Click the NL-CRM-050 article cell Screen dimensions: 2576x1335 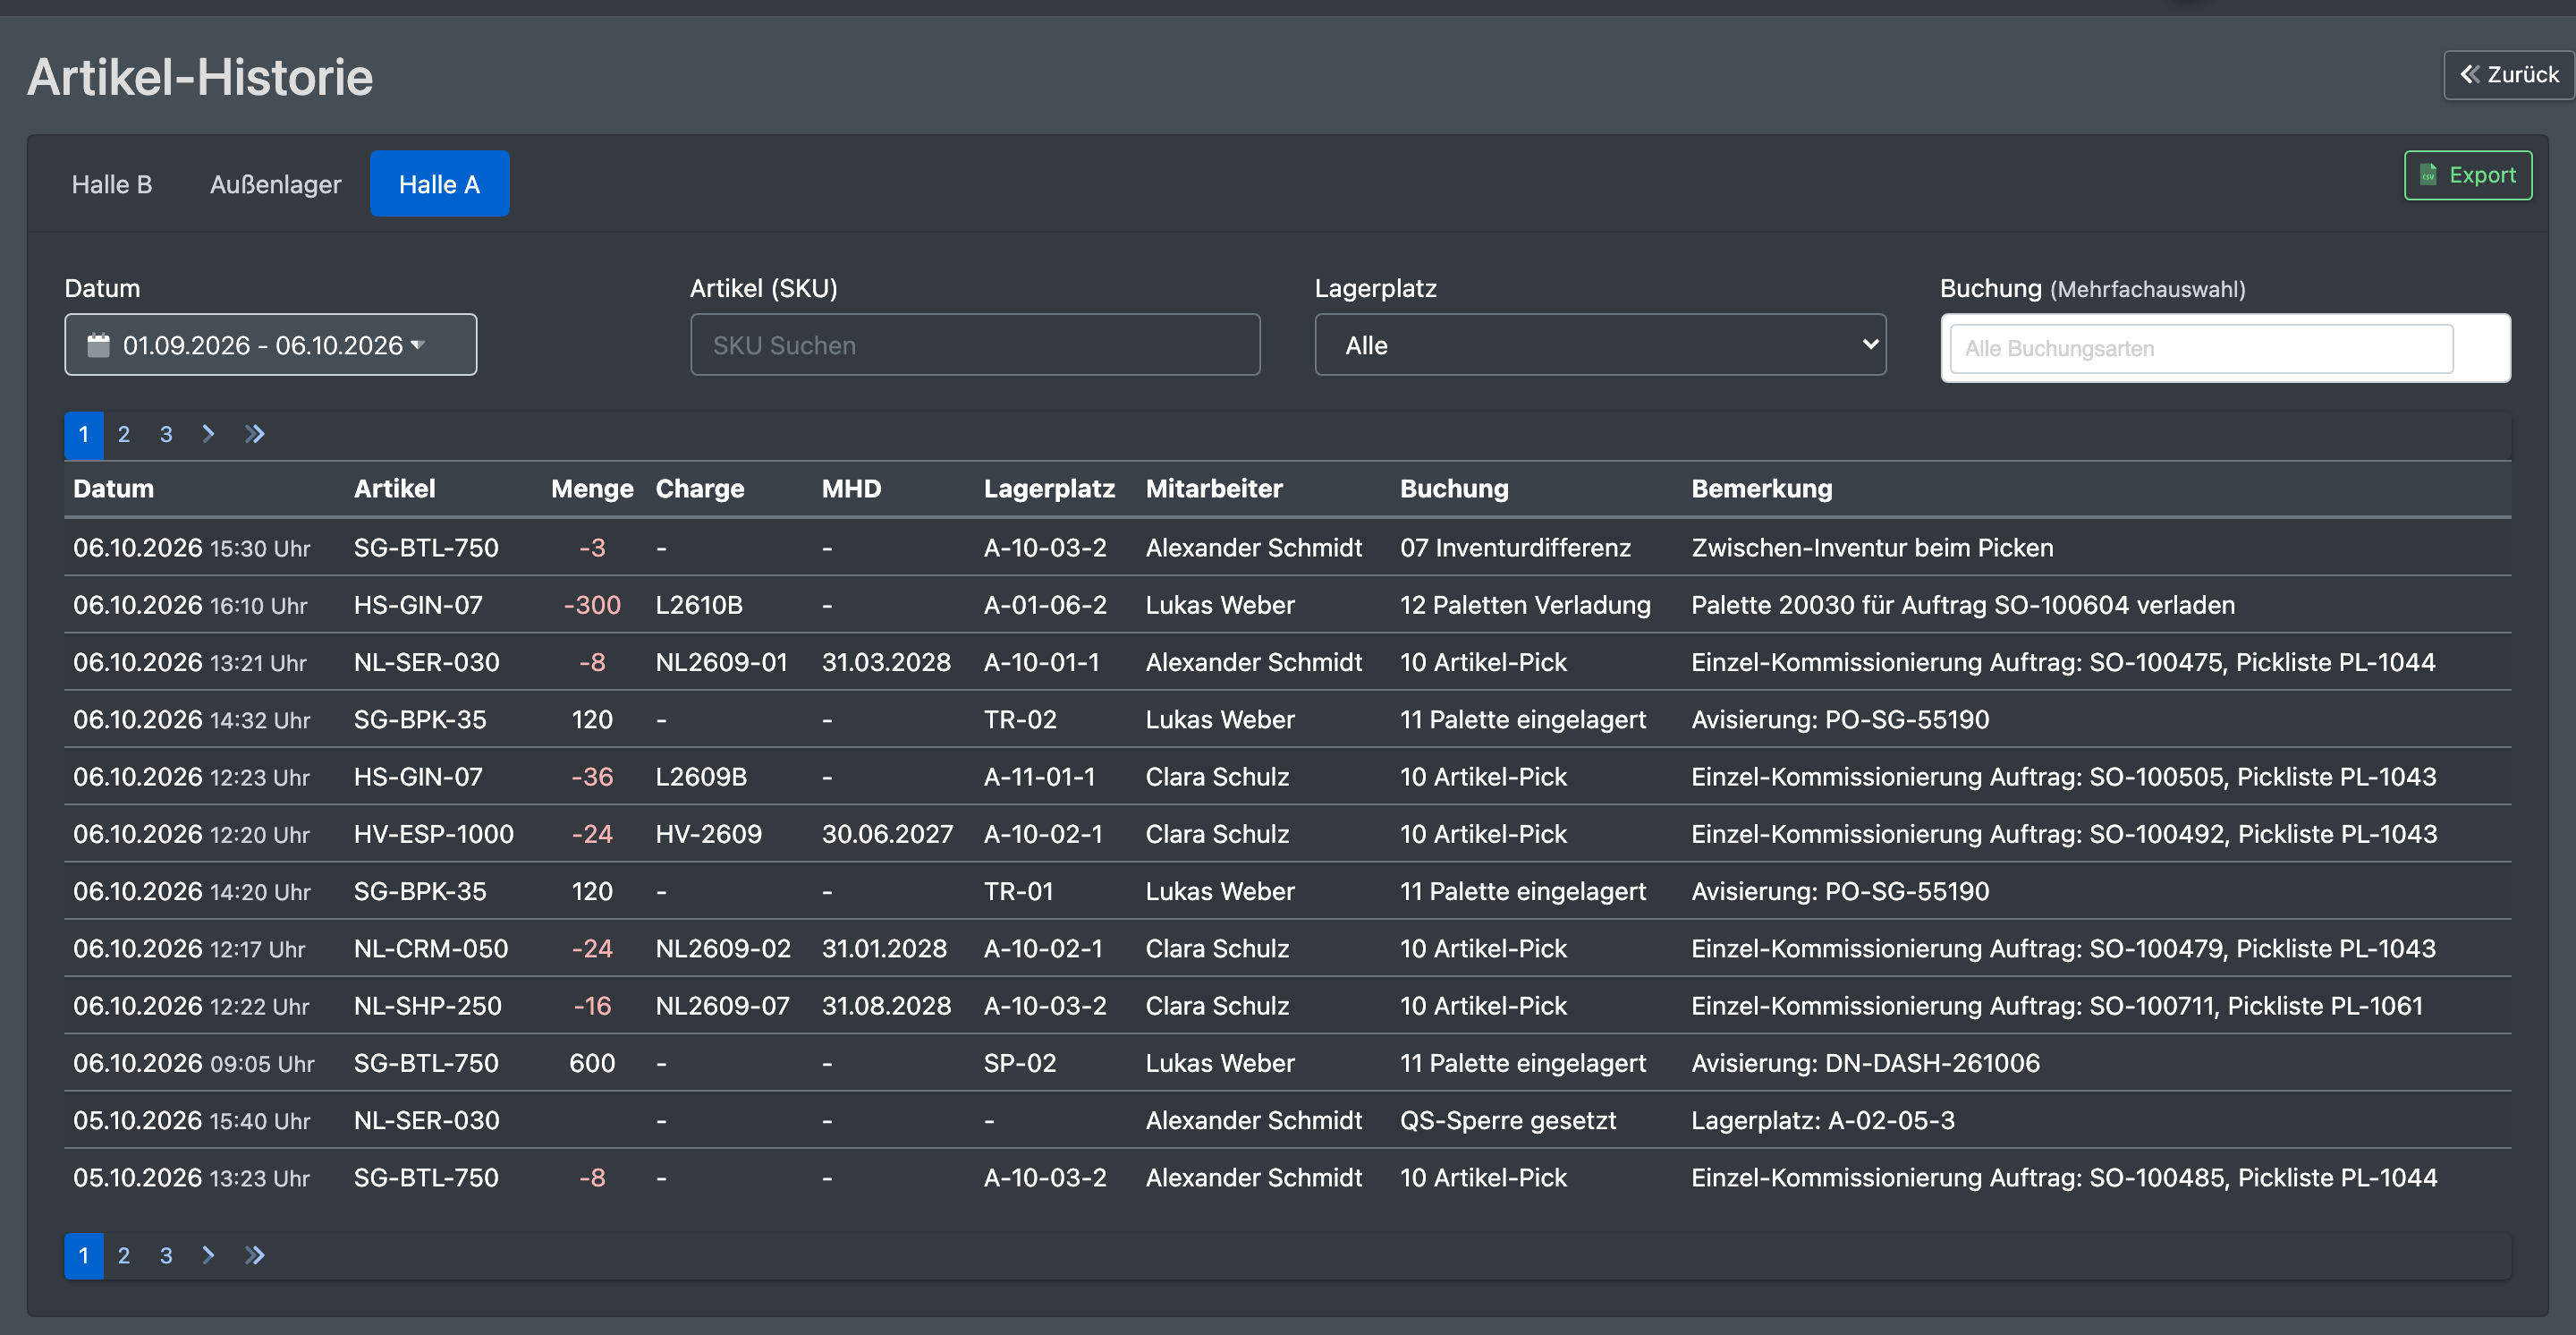(x=431, y=949)
